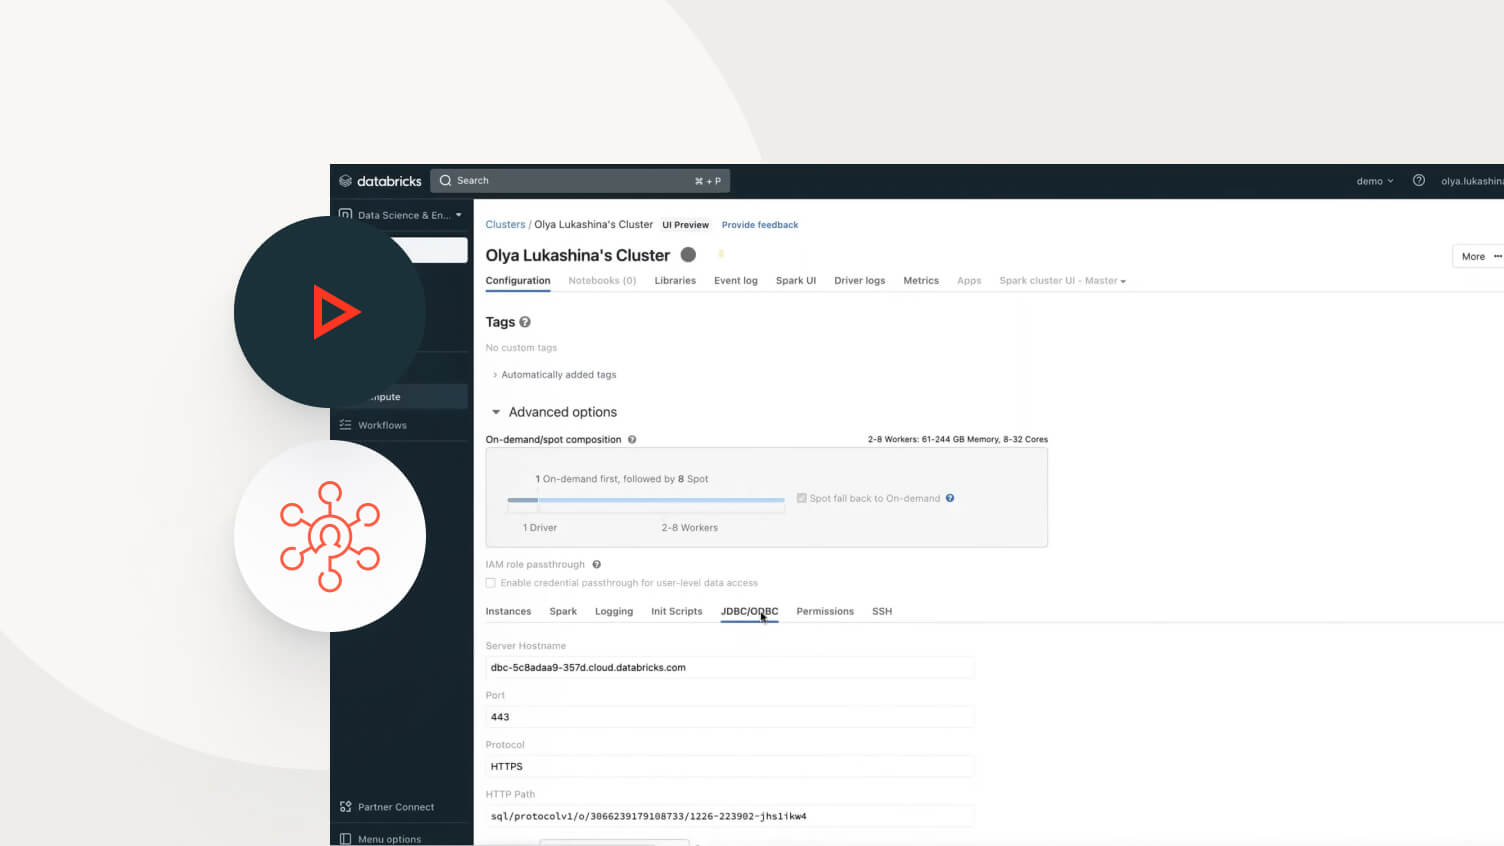Open the Spark UI tab
The height and width of the screenshot is (846, 1504).
point(796,281)
